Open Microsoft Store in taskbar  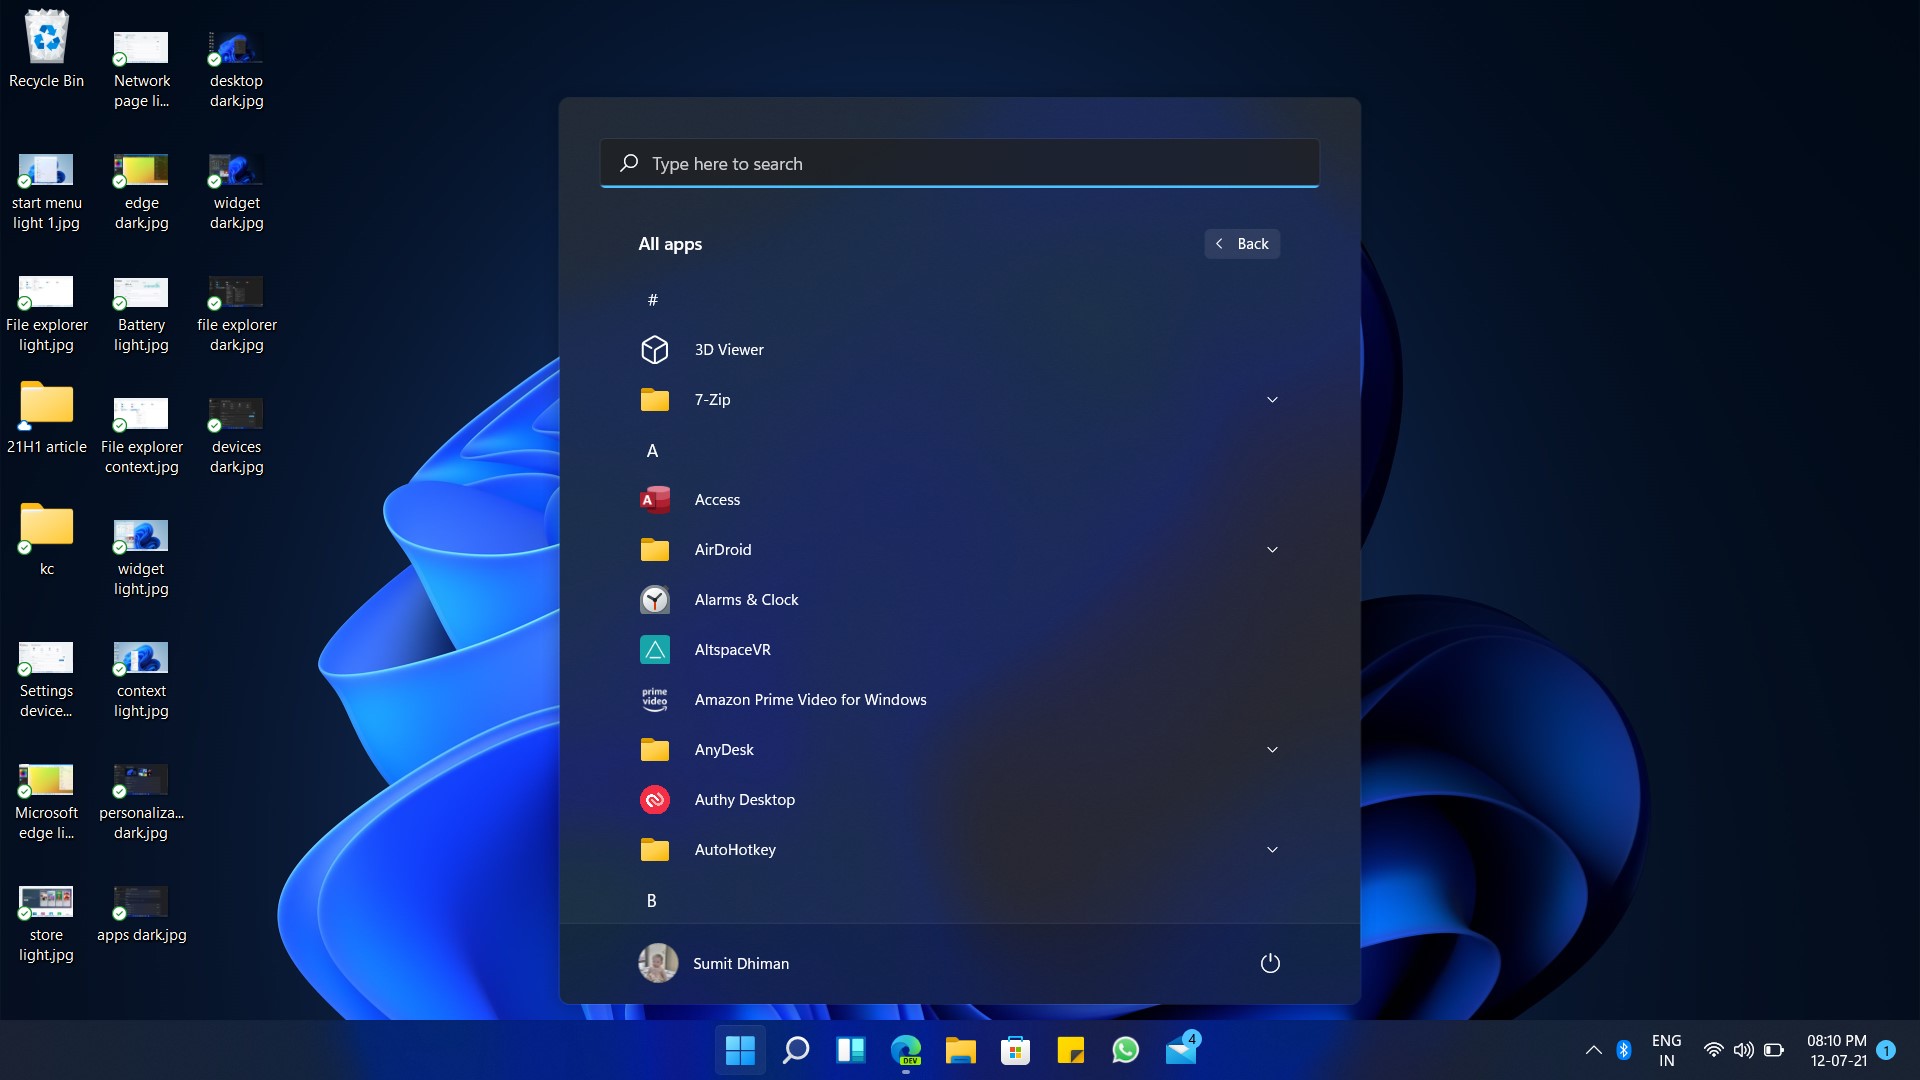click(1016, 1050)
